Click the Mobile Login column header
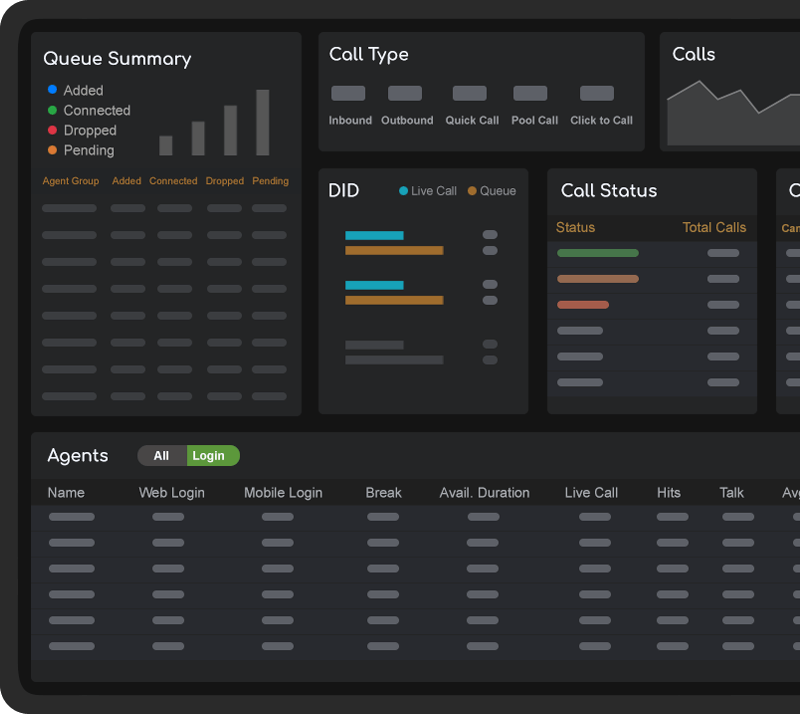 tap(283, 493)
